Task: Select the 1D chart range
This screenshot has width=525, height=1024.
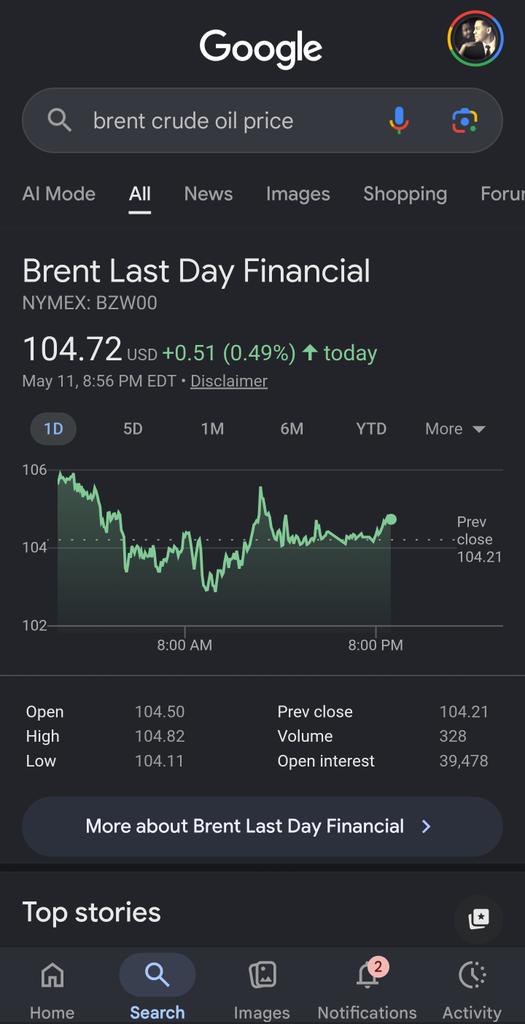Action: [54, 429]
